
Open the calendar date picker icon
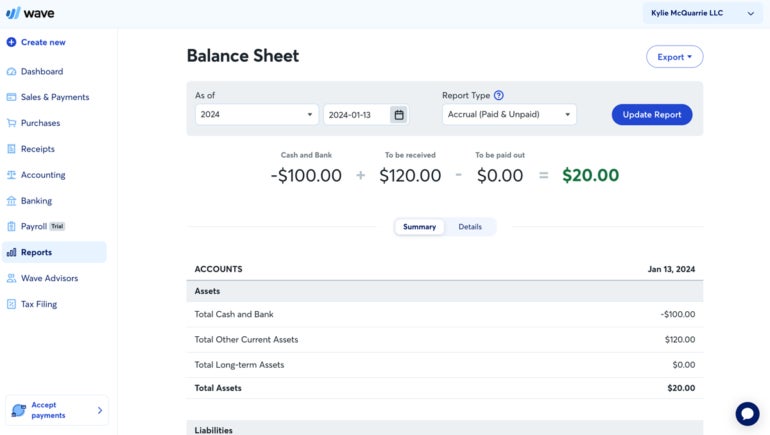tap(399, 115)
